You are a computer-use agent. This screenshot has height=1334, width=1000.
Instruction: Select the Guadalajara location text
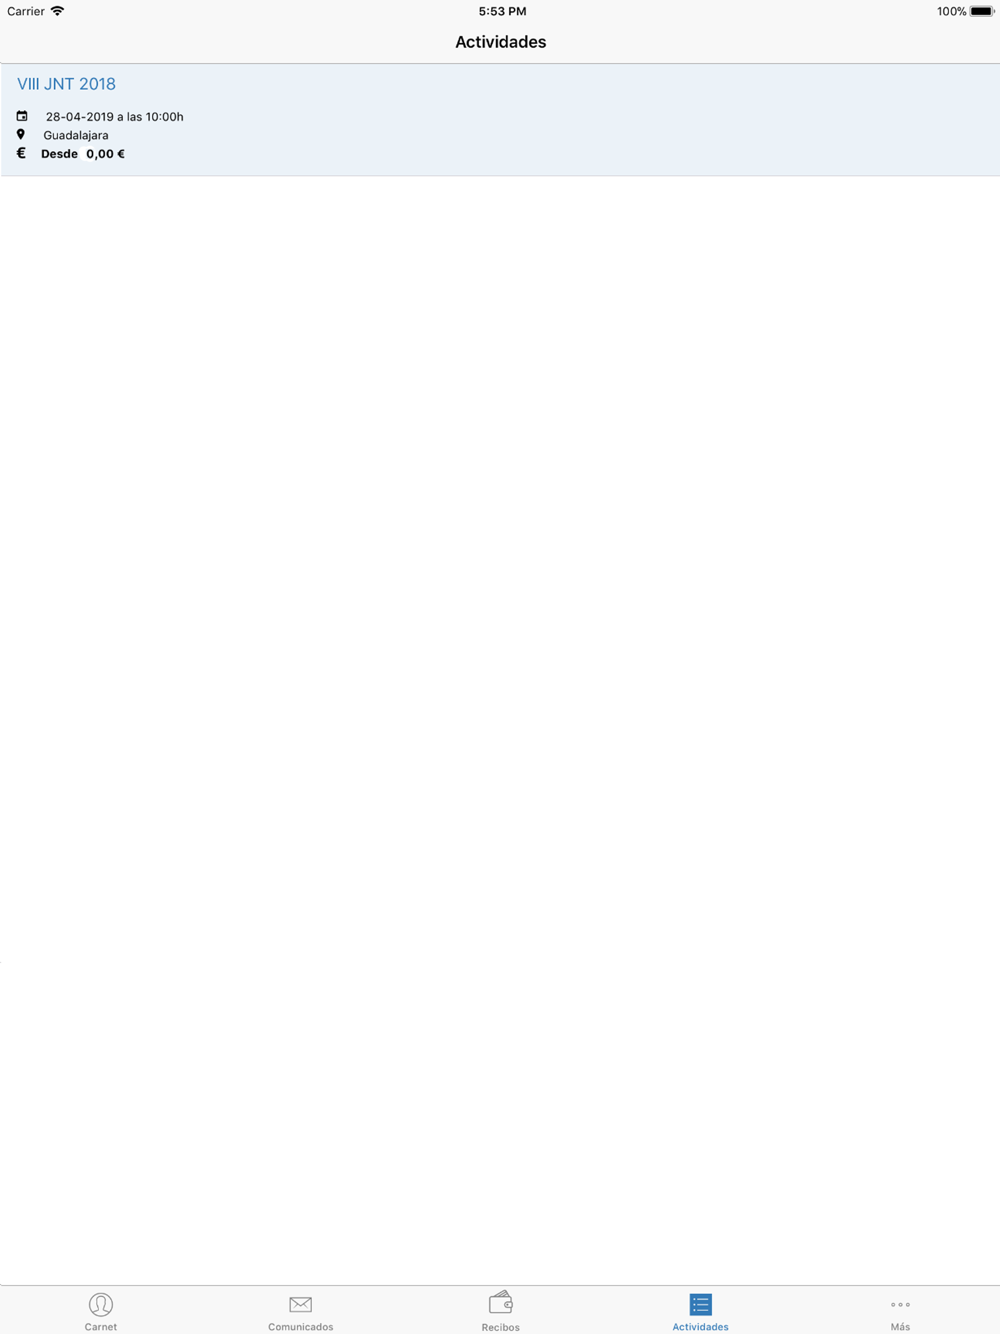(76, 135)
